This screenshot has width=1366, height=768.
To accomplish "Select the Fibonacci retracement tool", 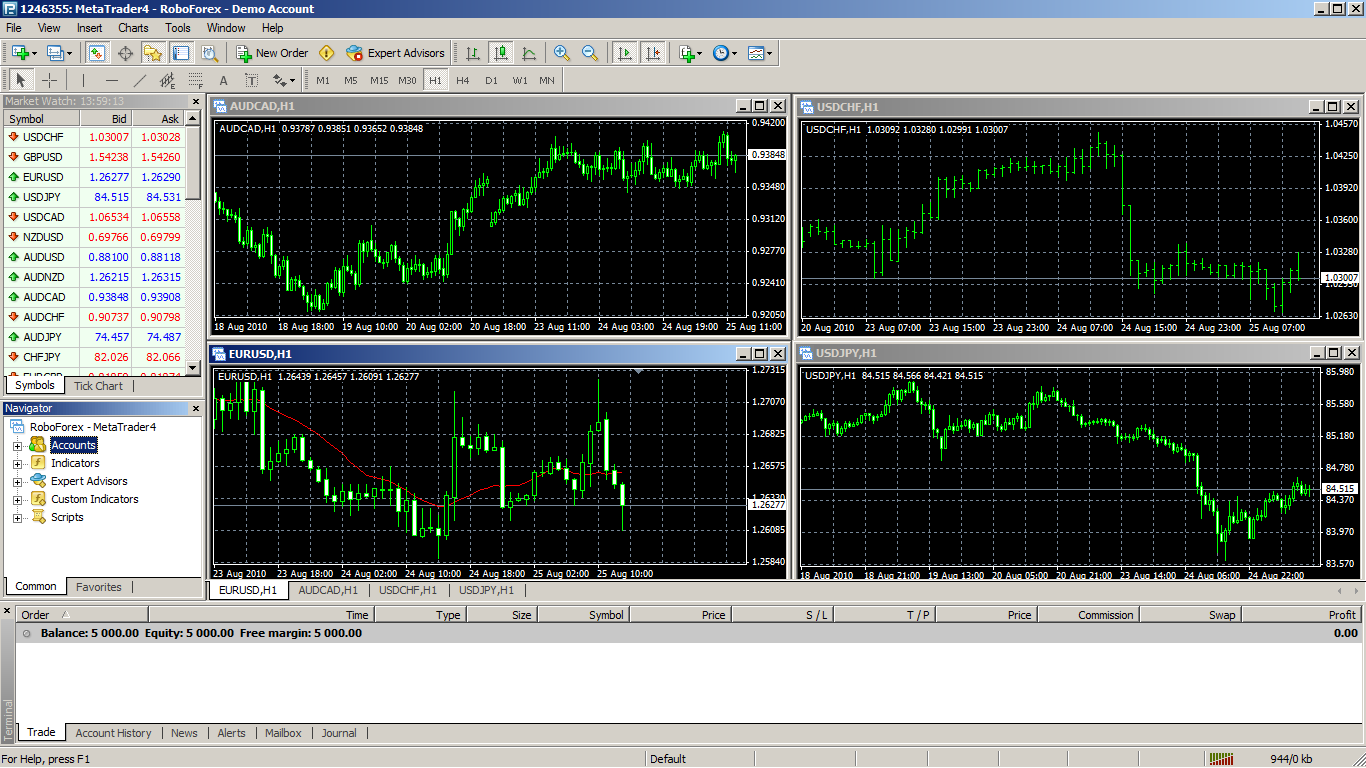I will coord(196,80).
